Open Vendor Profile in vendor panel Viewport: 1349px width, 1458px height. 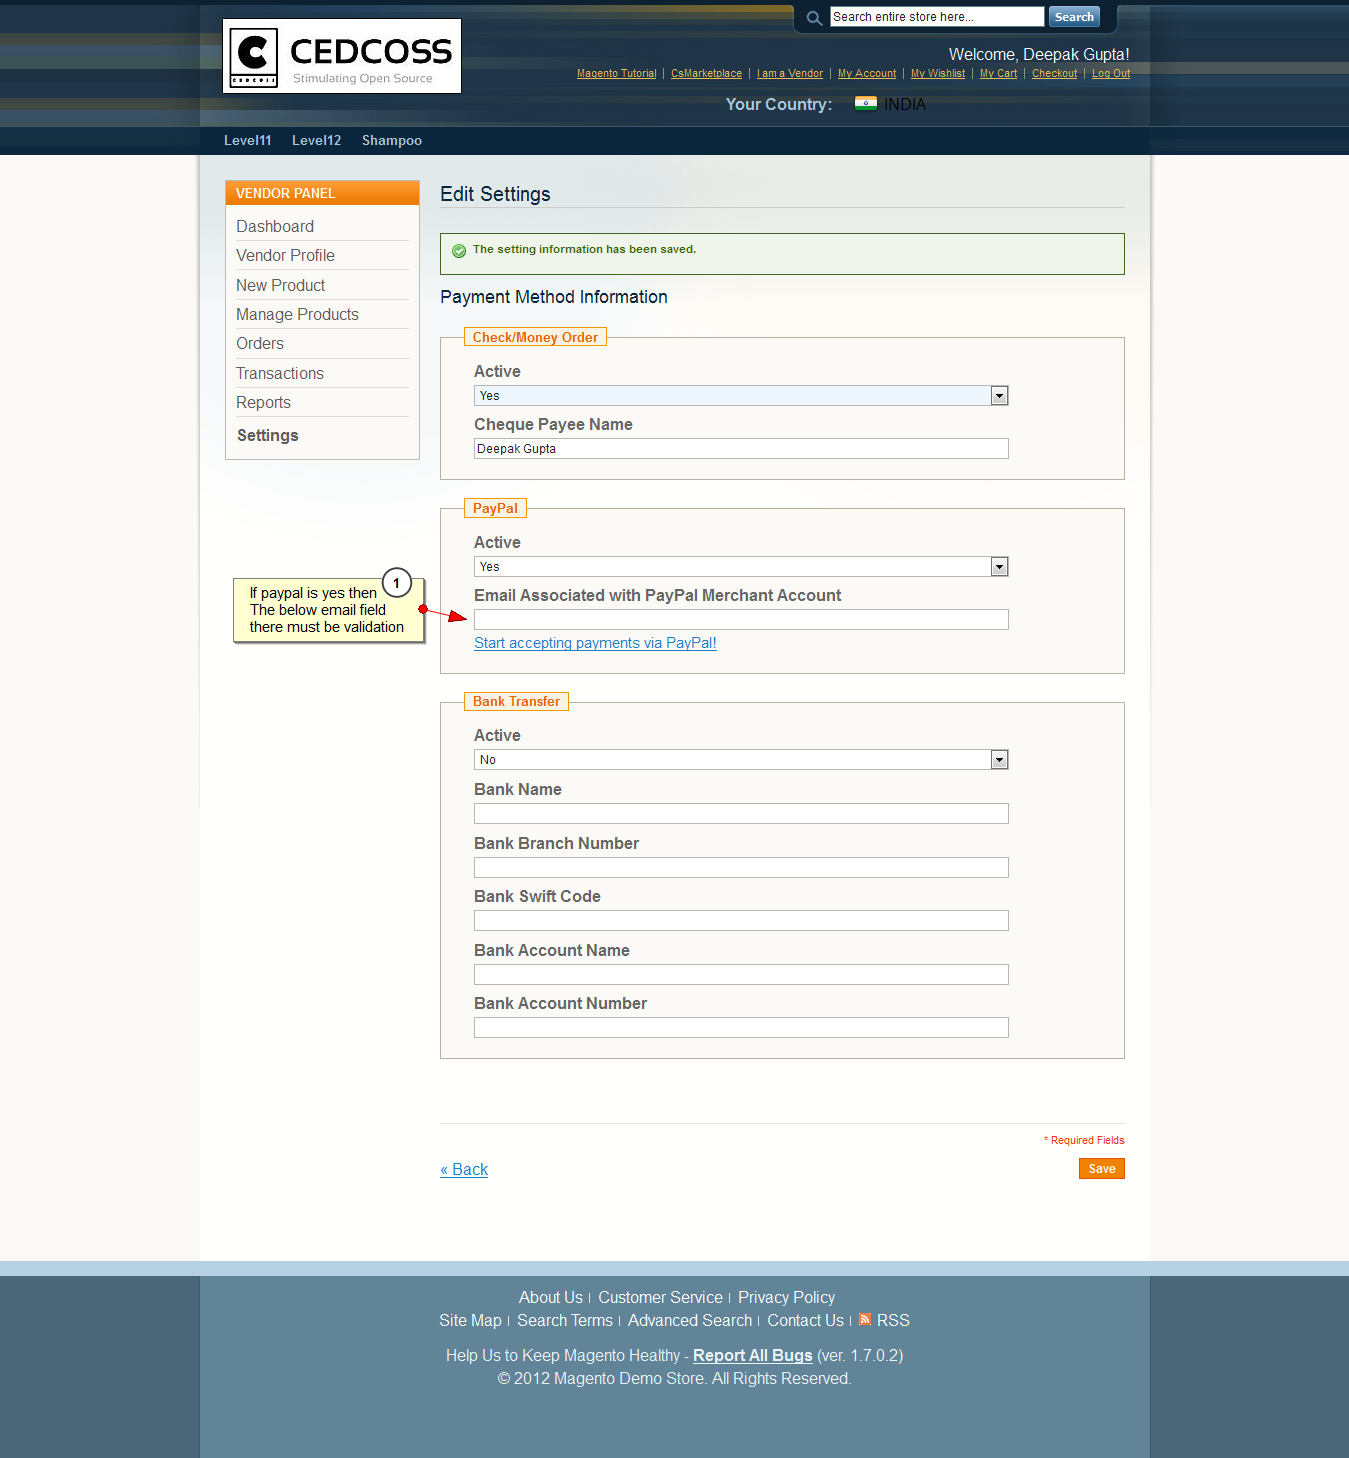(x=285, y=256)
